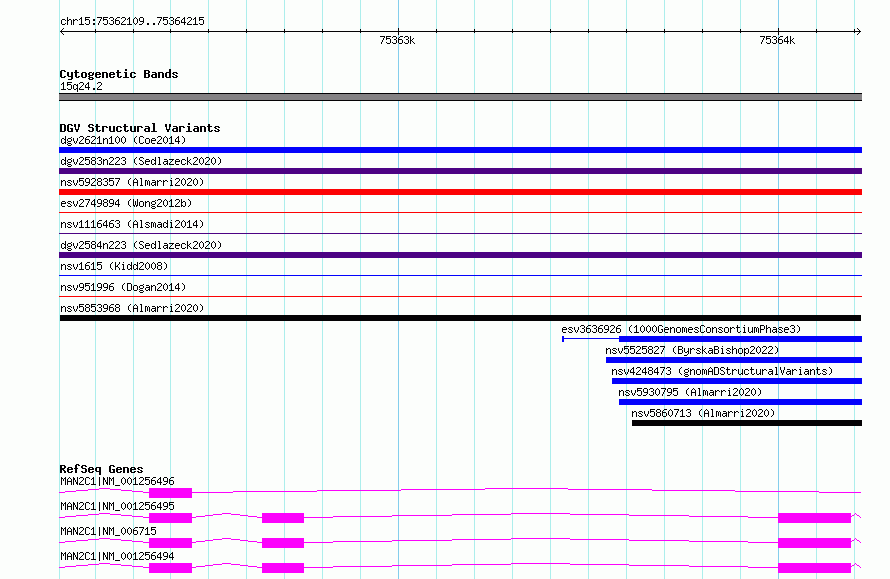
Task: Select the dgv2584n223 (Sedlazeck2020) purple bar
Action: (x=460, y=255)
